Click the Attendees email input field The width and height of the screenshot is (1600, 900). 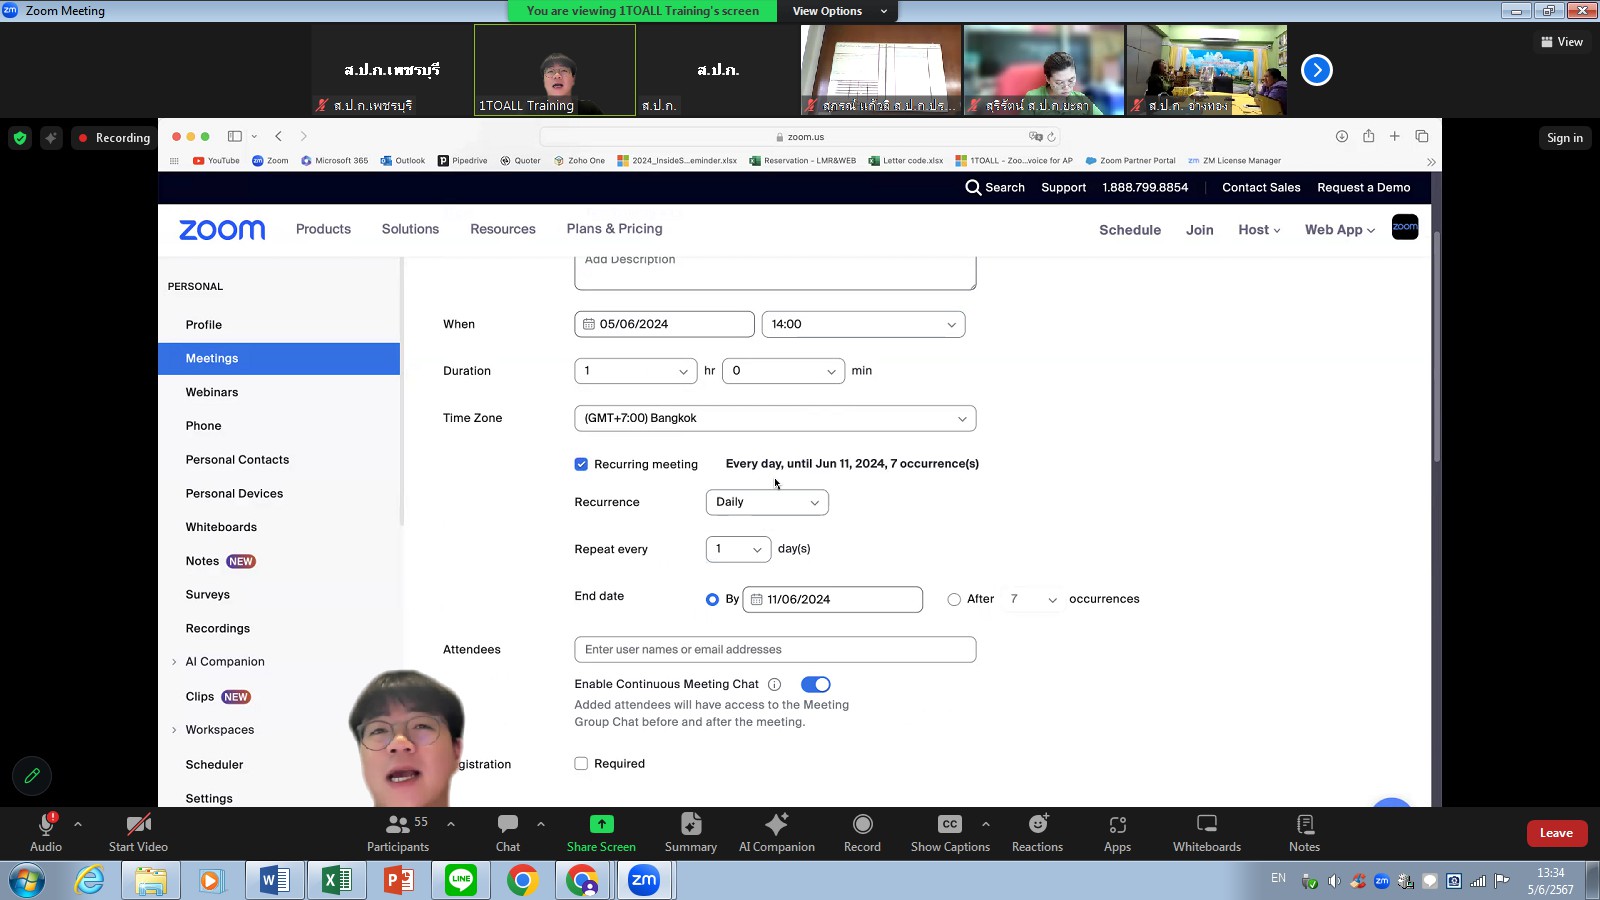point(775,649)
